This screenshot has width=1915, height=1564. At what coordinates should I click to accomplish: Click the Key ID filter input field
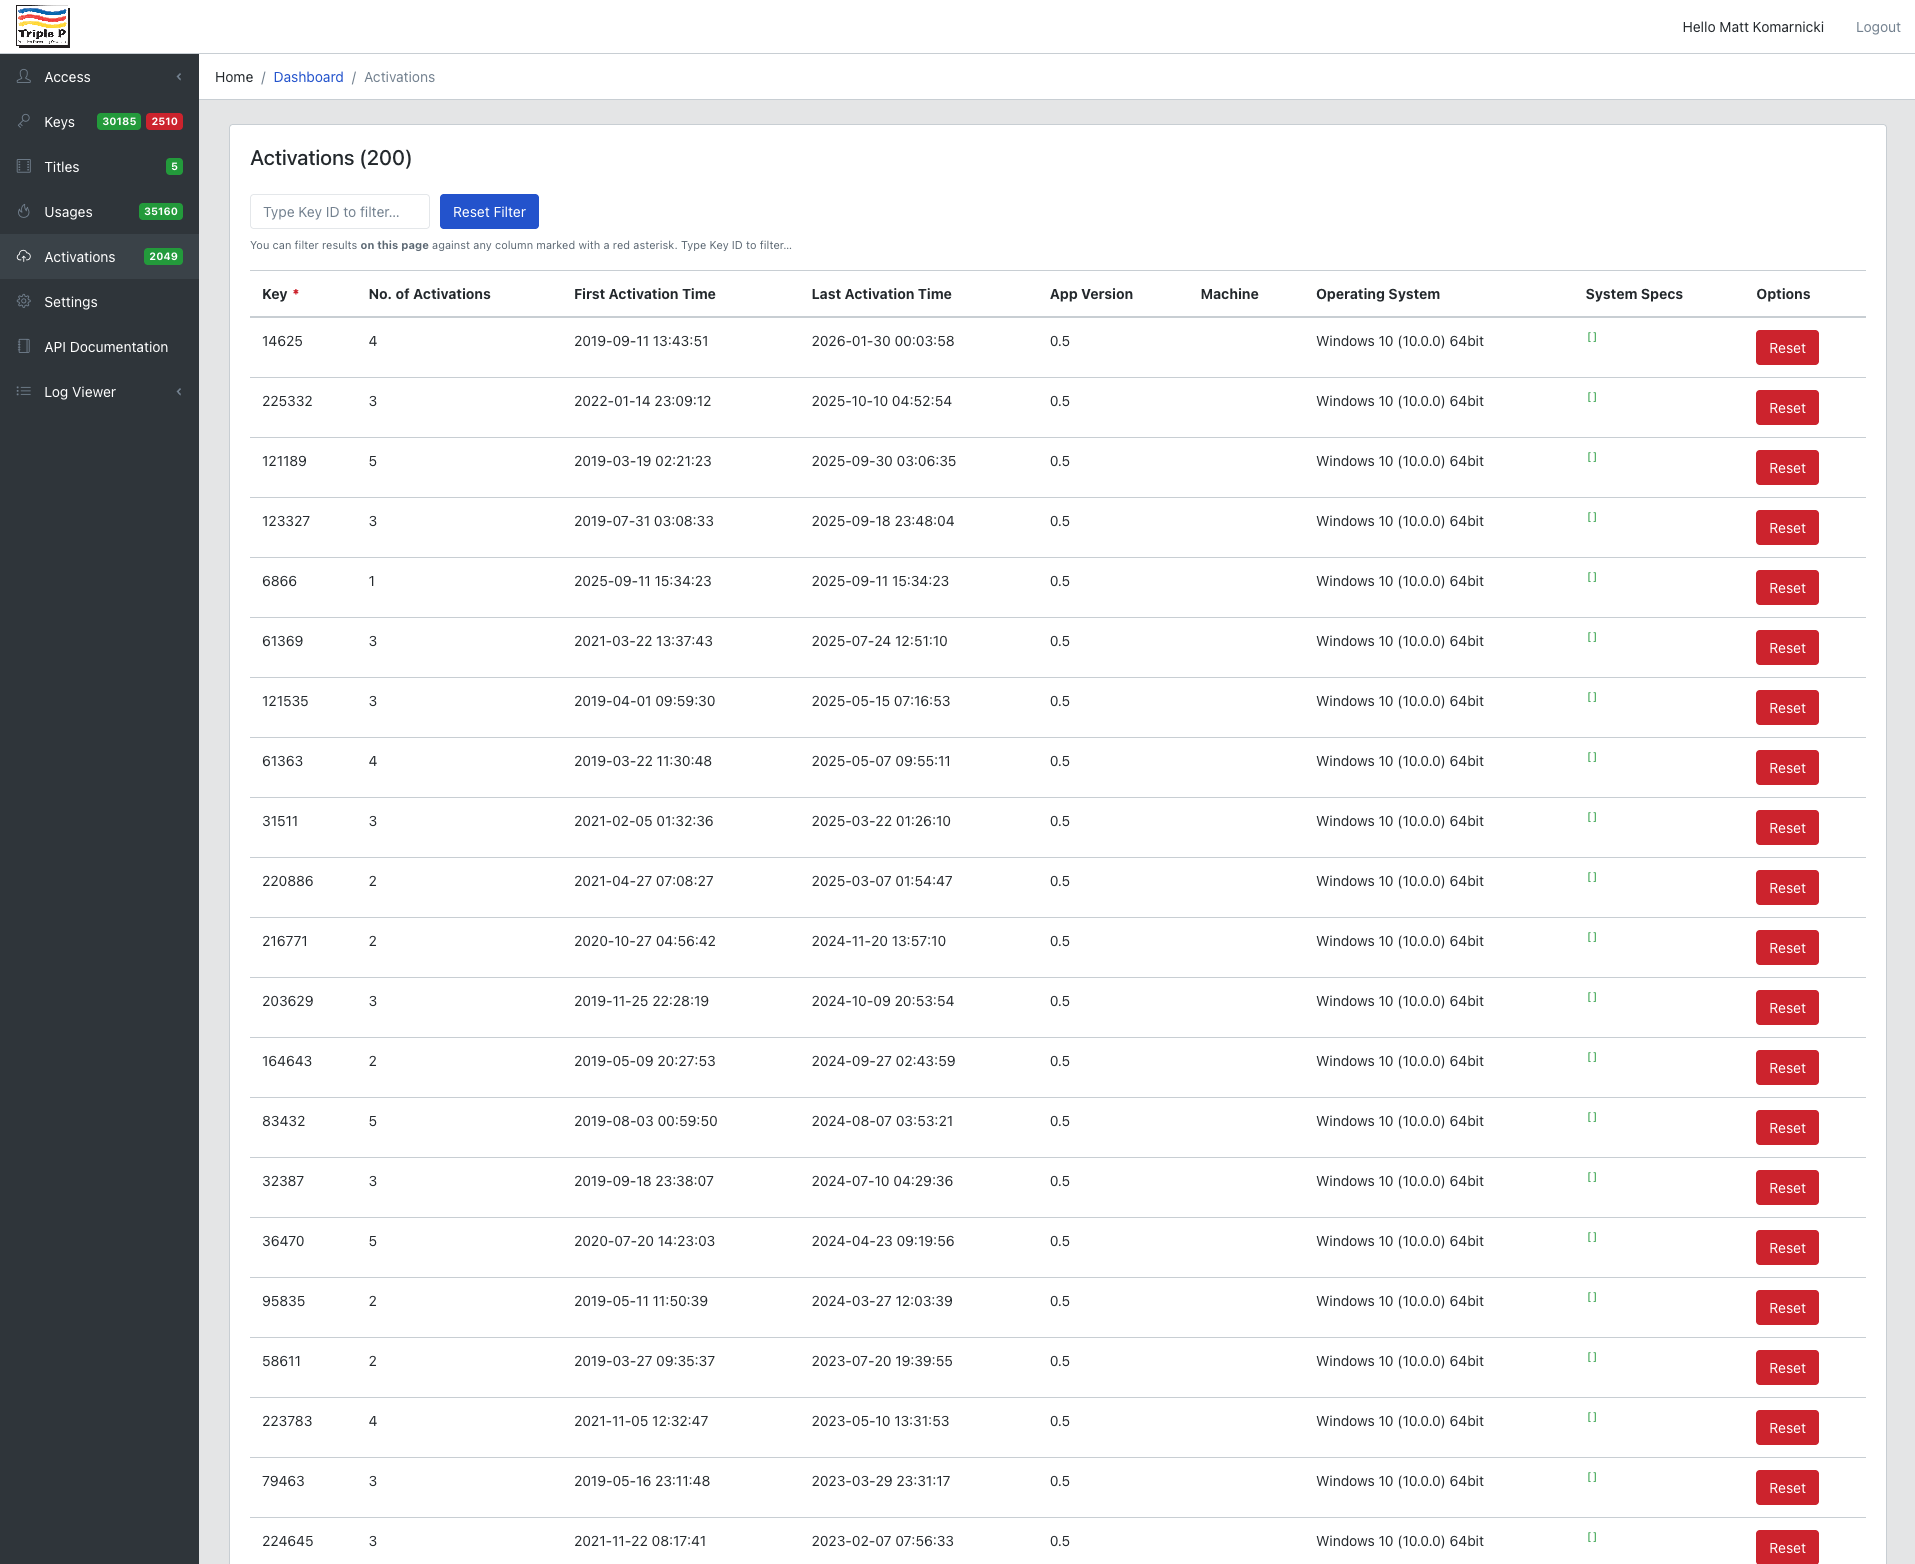tap(339, 211)
